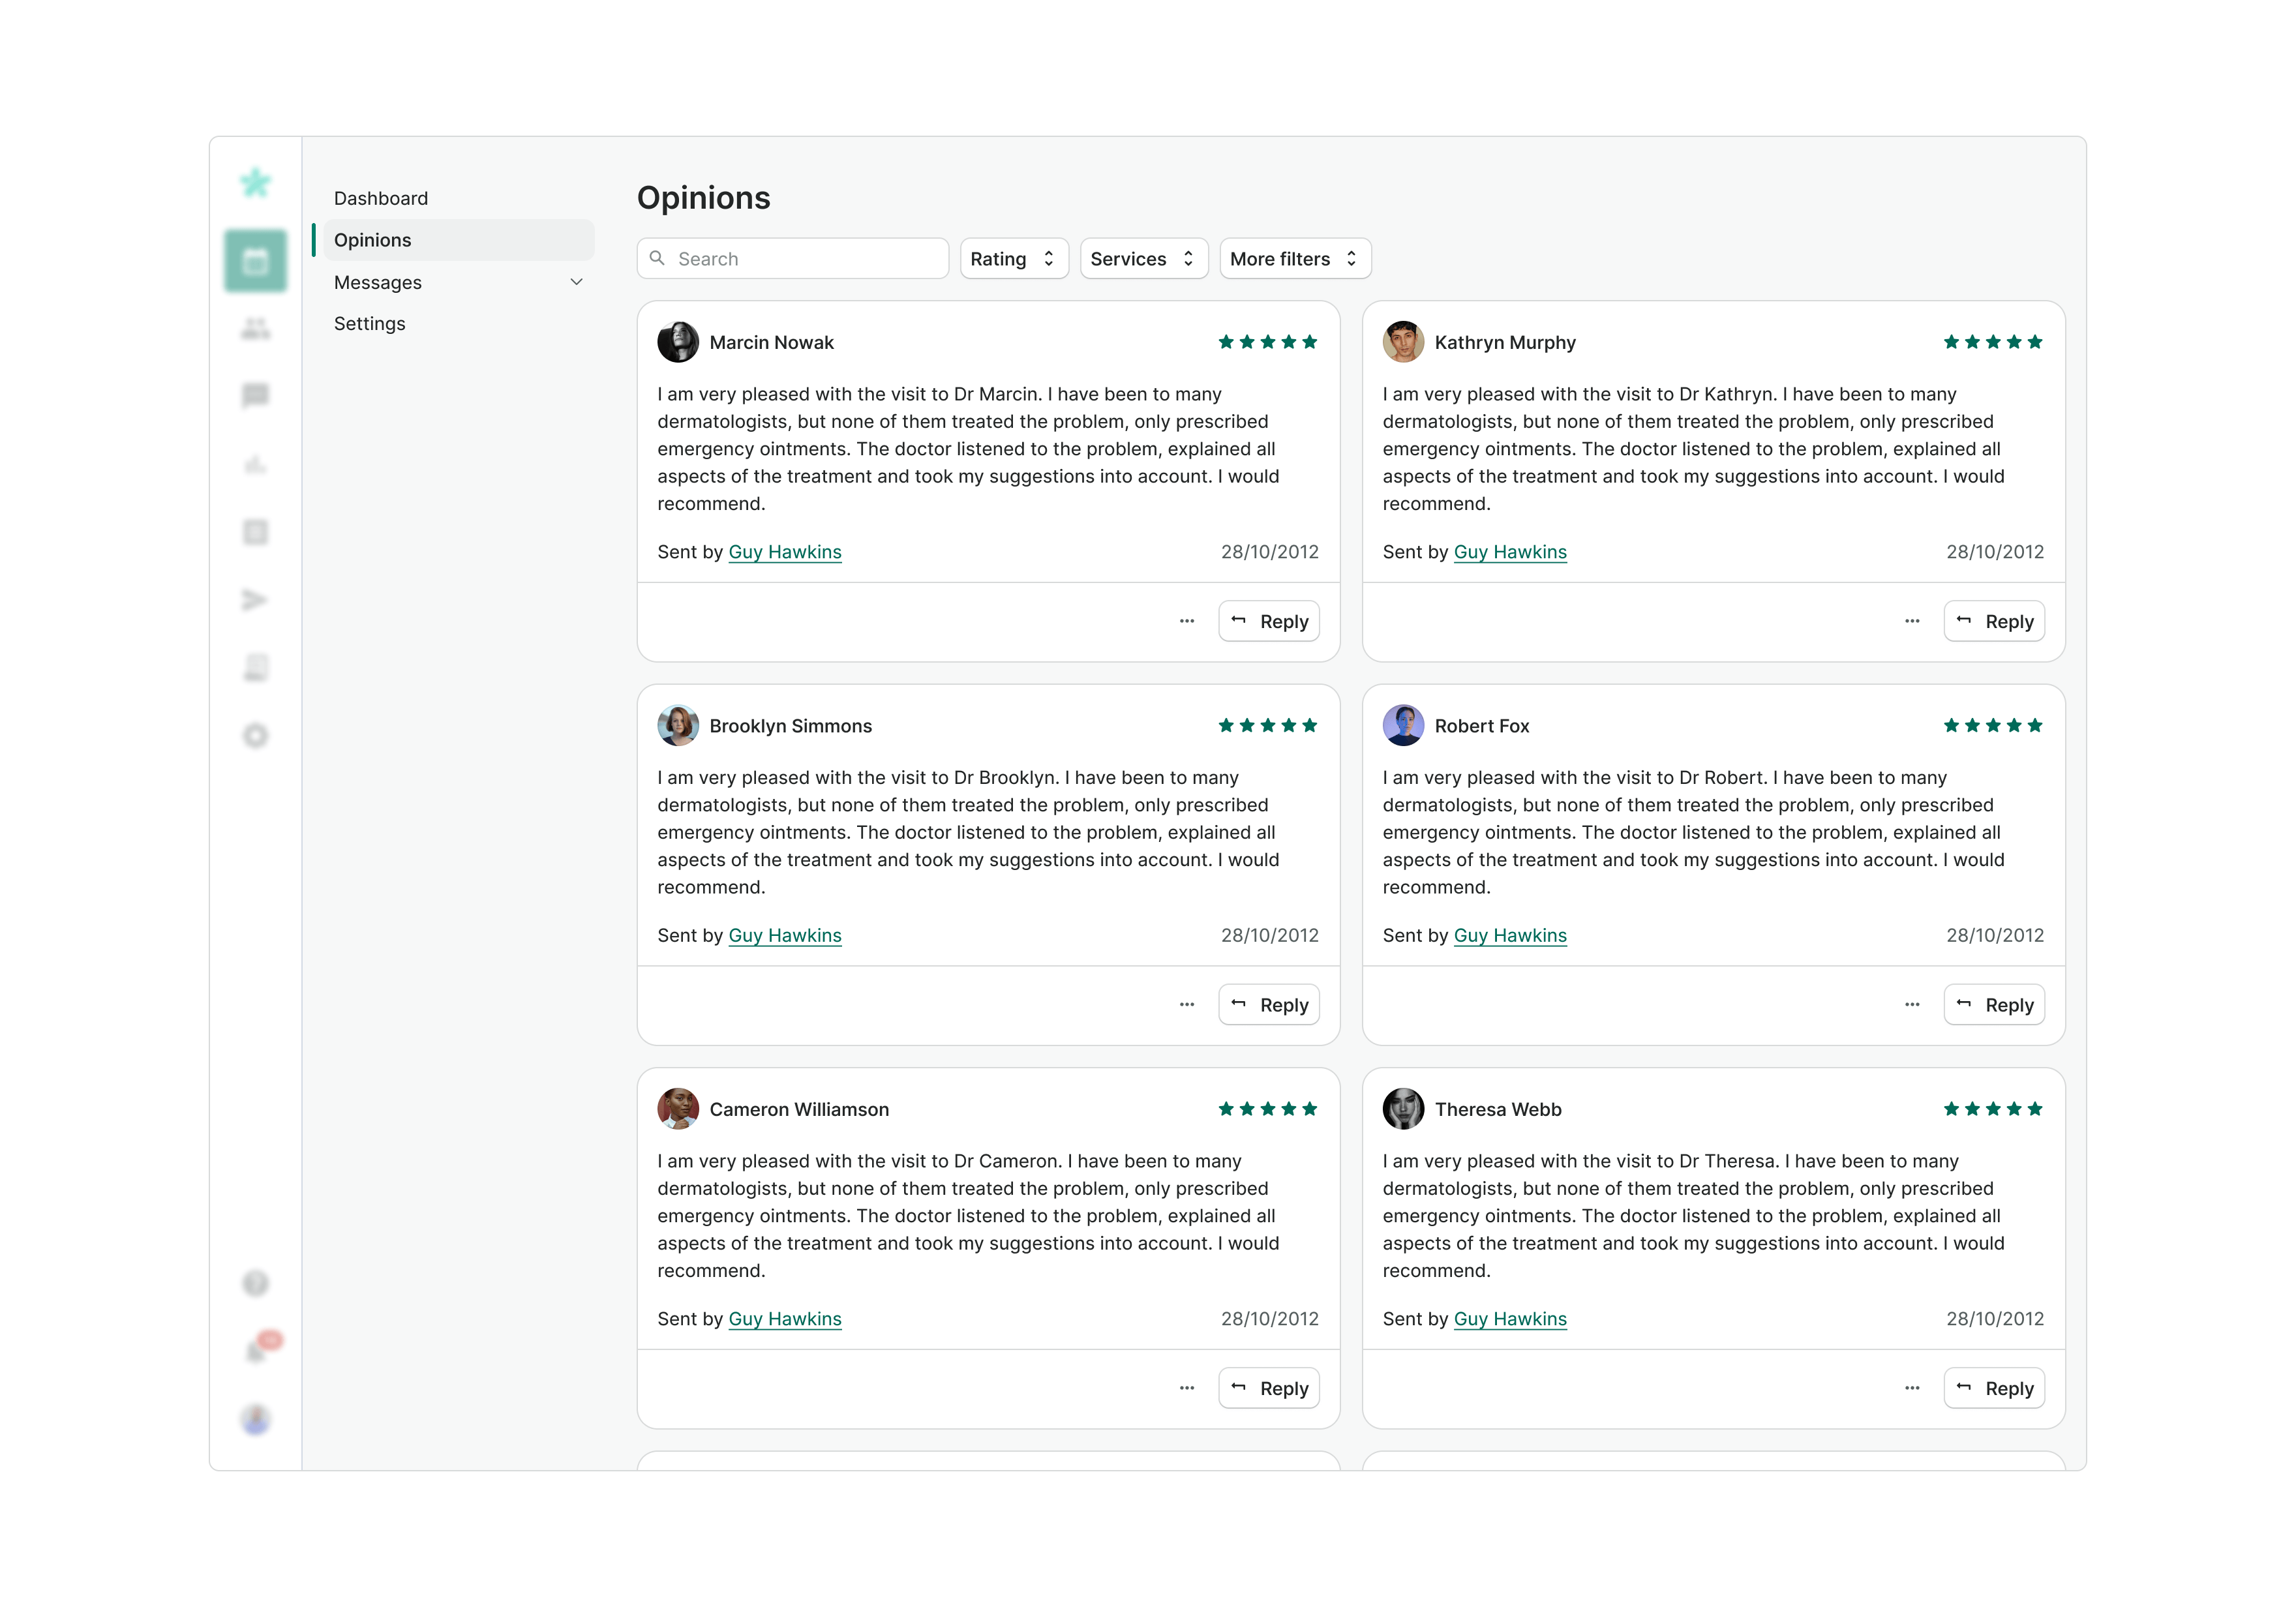
Task: Click the user profile avatar in sidebar
Action: point(256,1419)
